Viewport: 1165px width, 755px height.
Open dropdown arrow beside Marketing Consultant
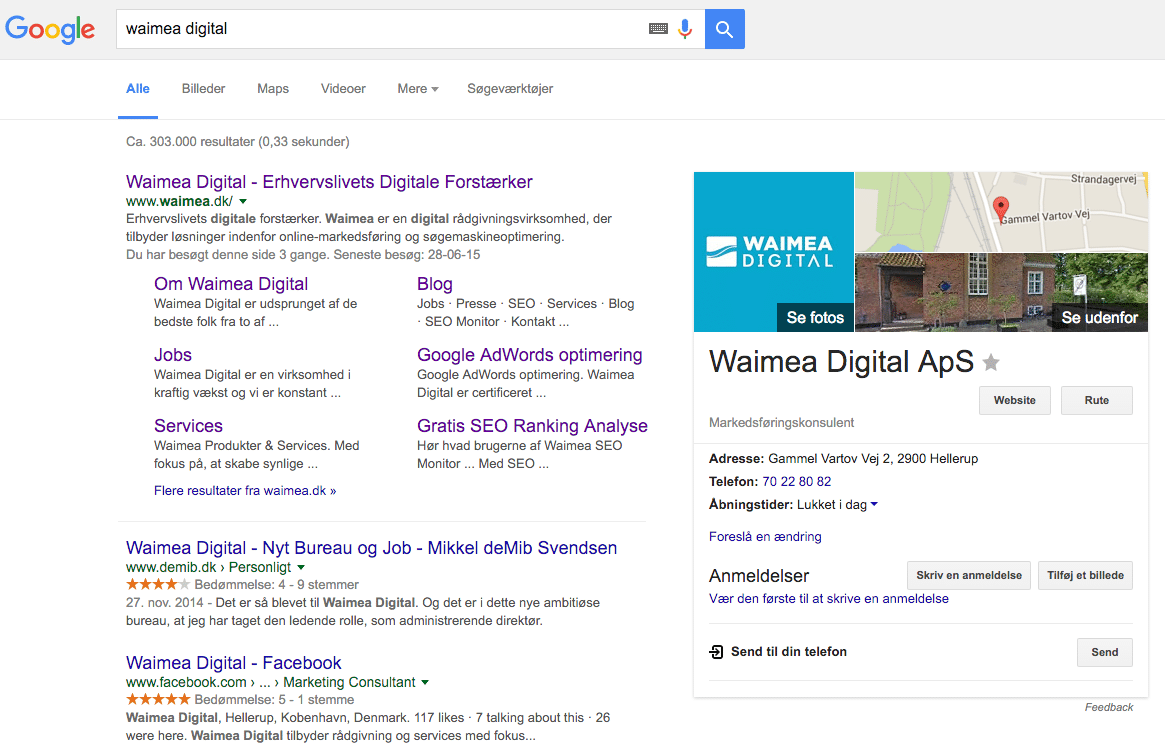coord(425,682)
